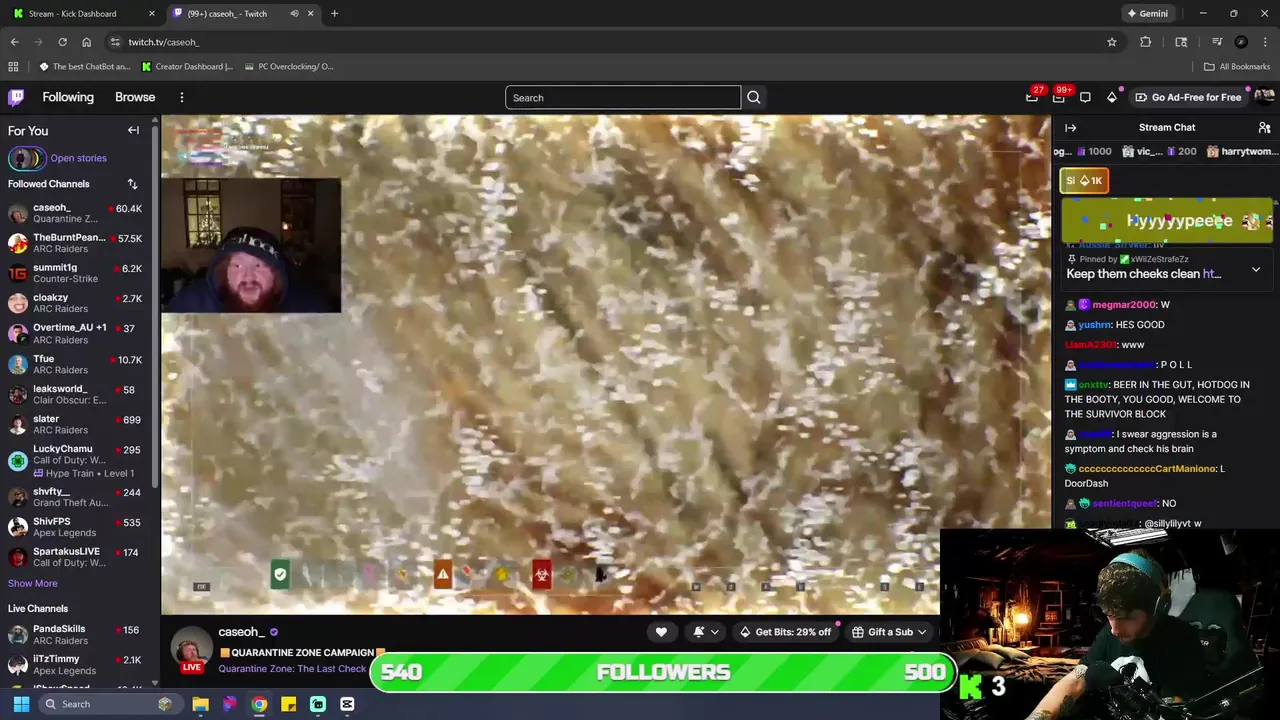Select SpartakusLIVE channel in sidebar
This screenshot has height=720, width=1280.
(x=76, y=557)
